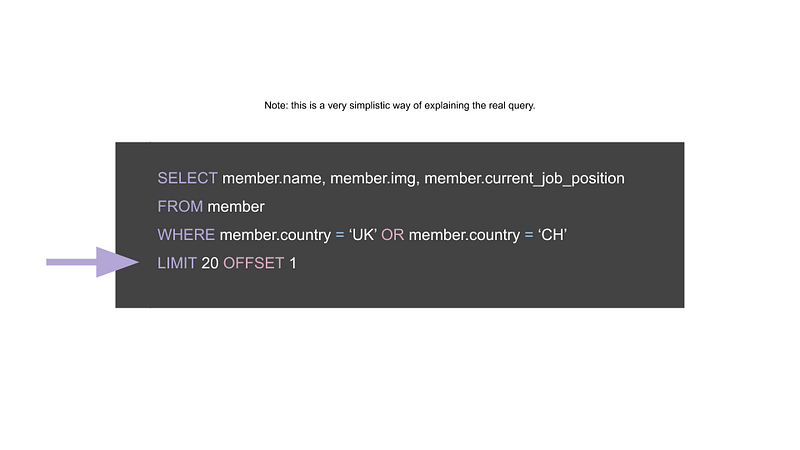This screenshot has width=800, height=450.
Task: Click the 'UK' string value
Action: [363, 235]
